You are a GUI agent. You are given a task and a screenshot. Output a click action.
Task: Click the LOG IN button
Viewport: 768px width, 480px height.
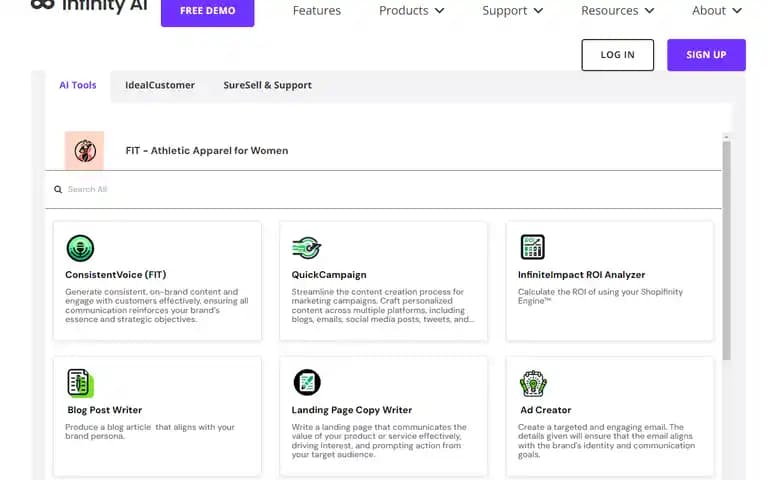pos(618,55)
